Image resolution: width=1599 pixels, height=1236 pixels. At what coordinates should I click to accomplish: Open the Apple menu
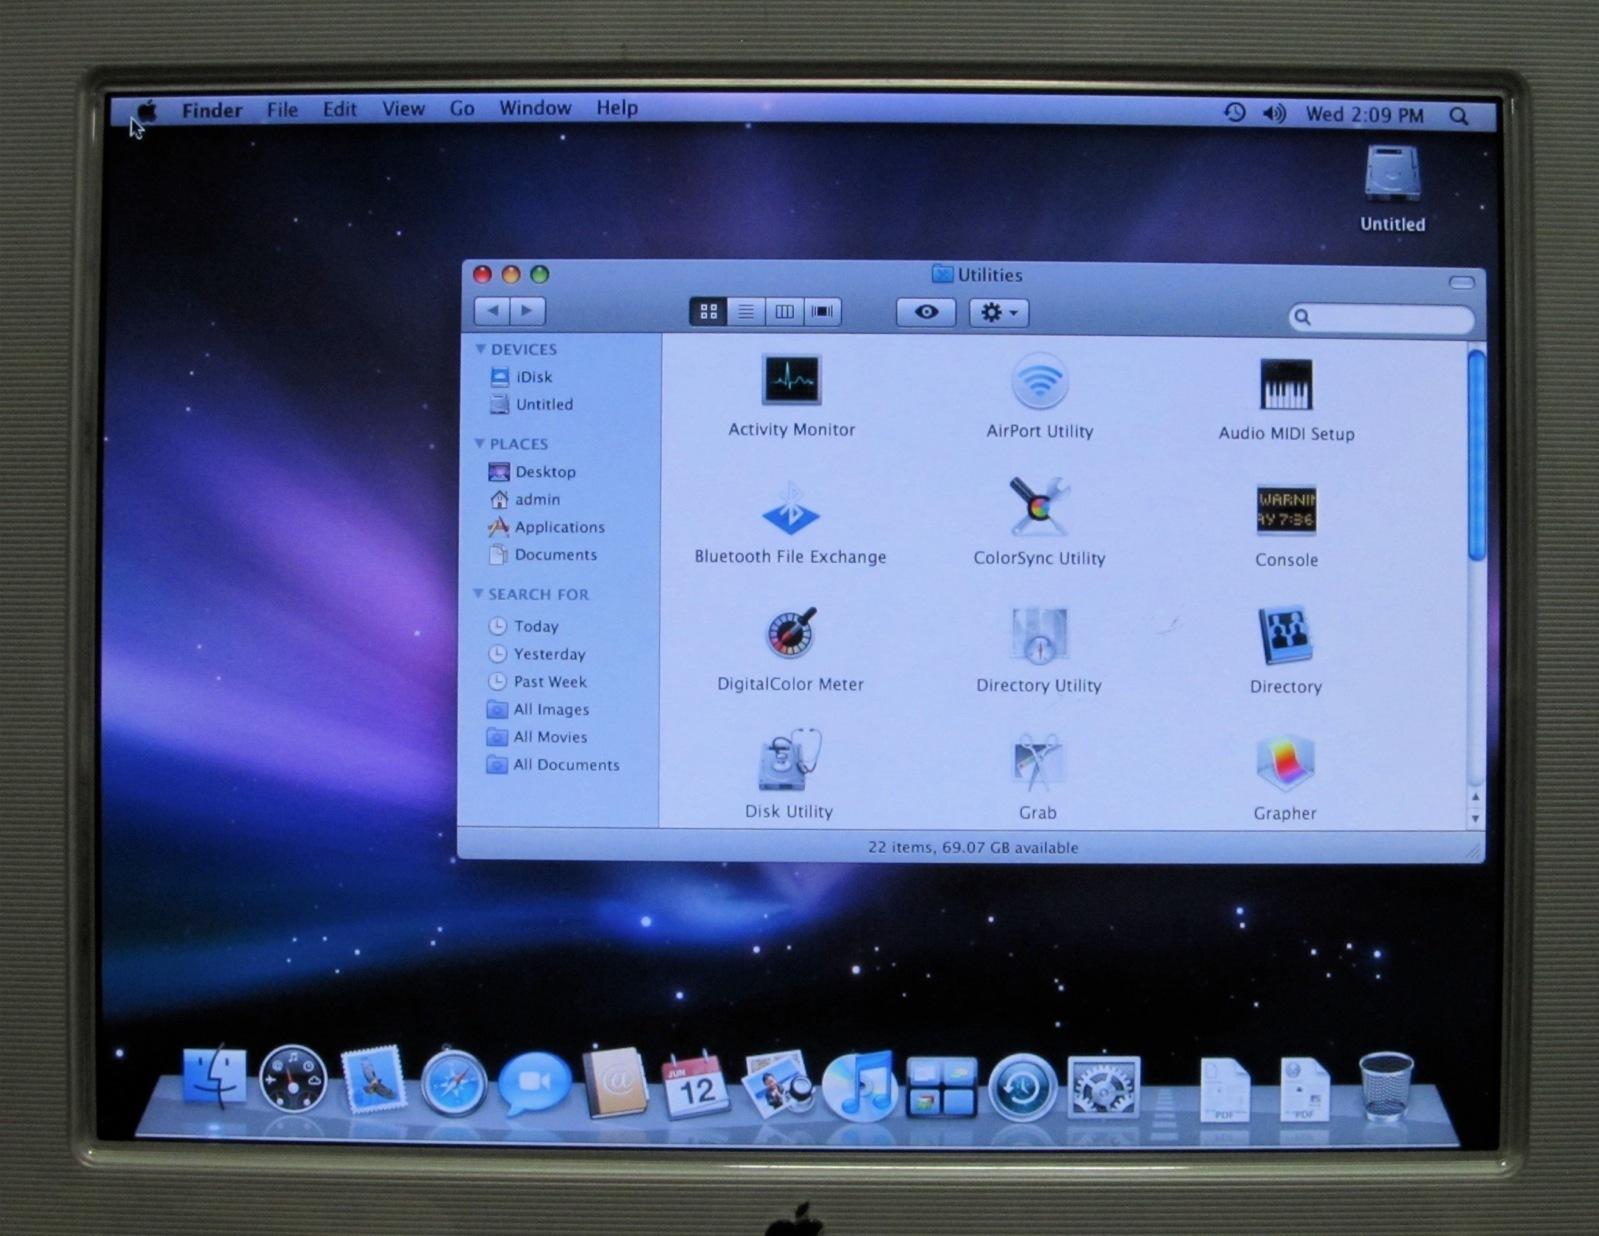[147, 111]
